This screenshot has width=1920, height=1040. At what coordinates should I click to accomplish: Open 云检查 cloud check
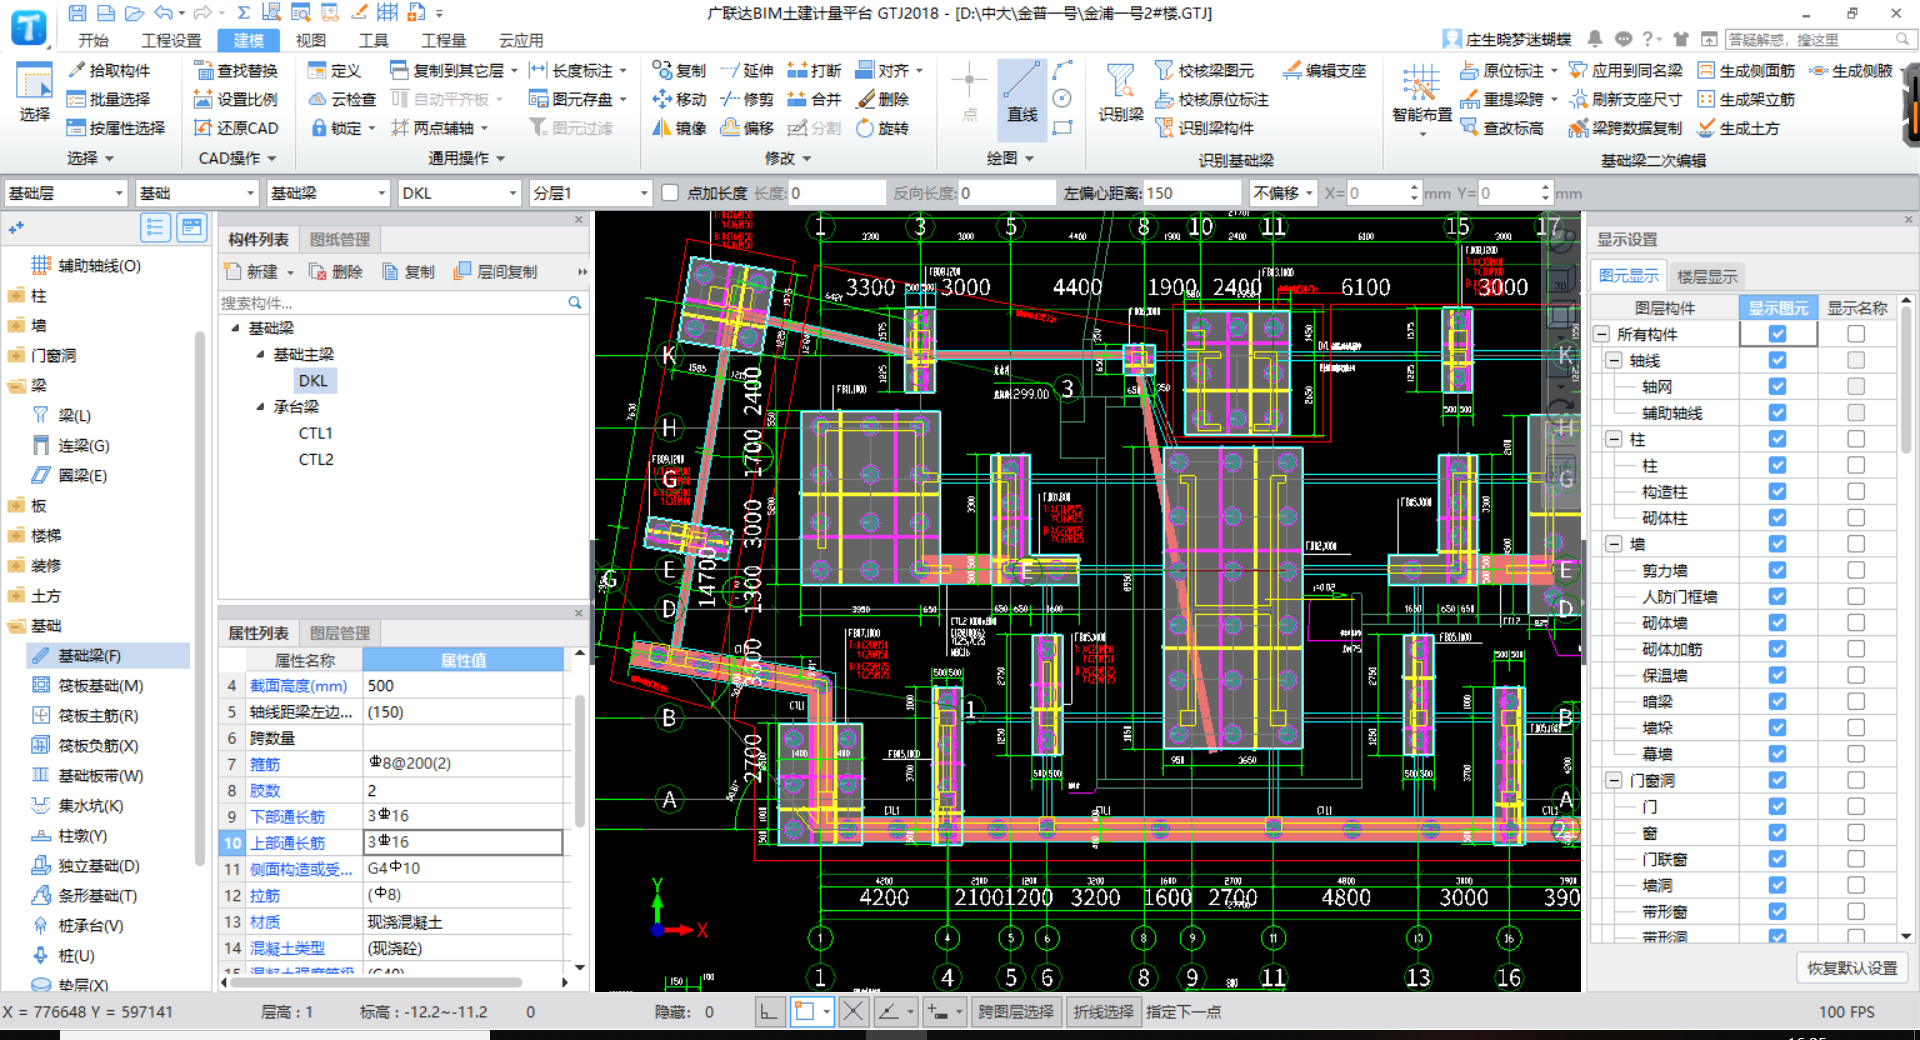click(x=342, y=99)
